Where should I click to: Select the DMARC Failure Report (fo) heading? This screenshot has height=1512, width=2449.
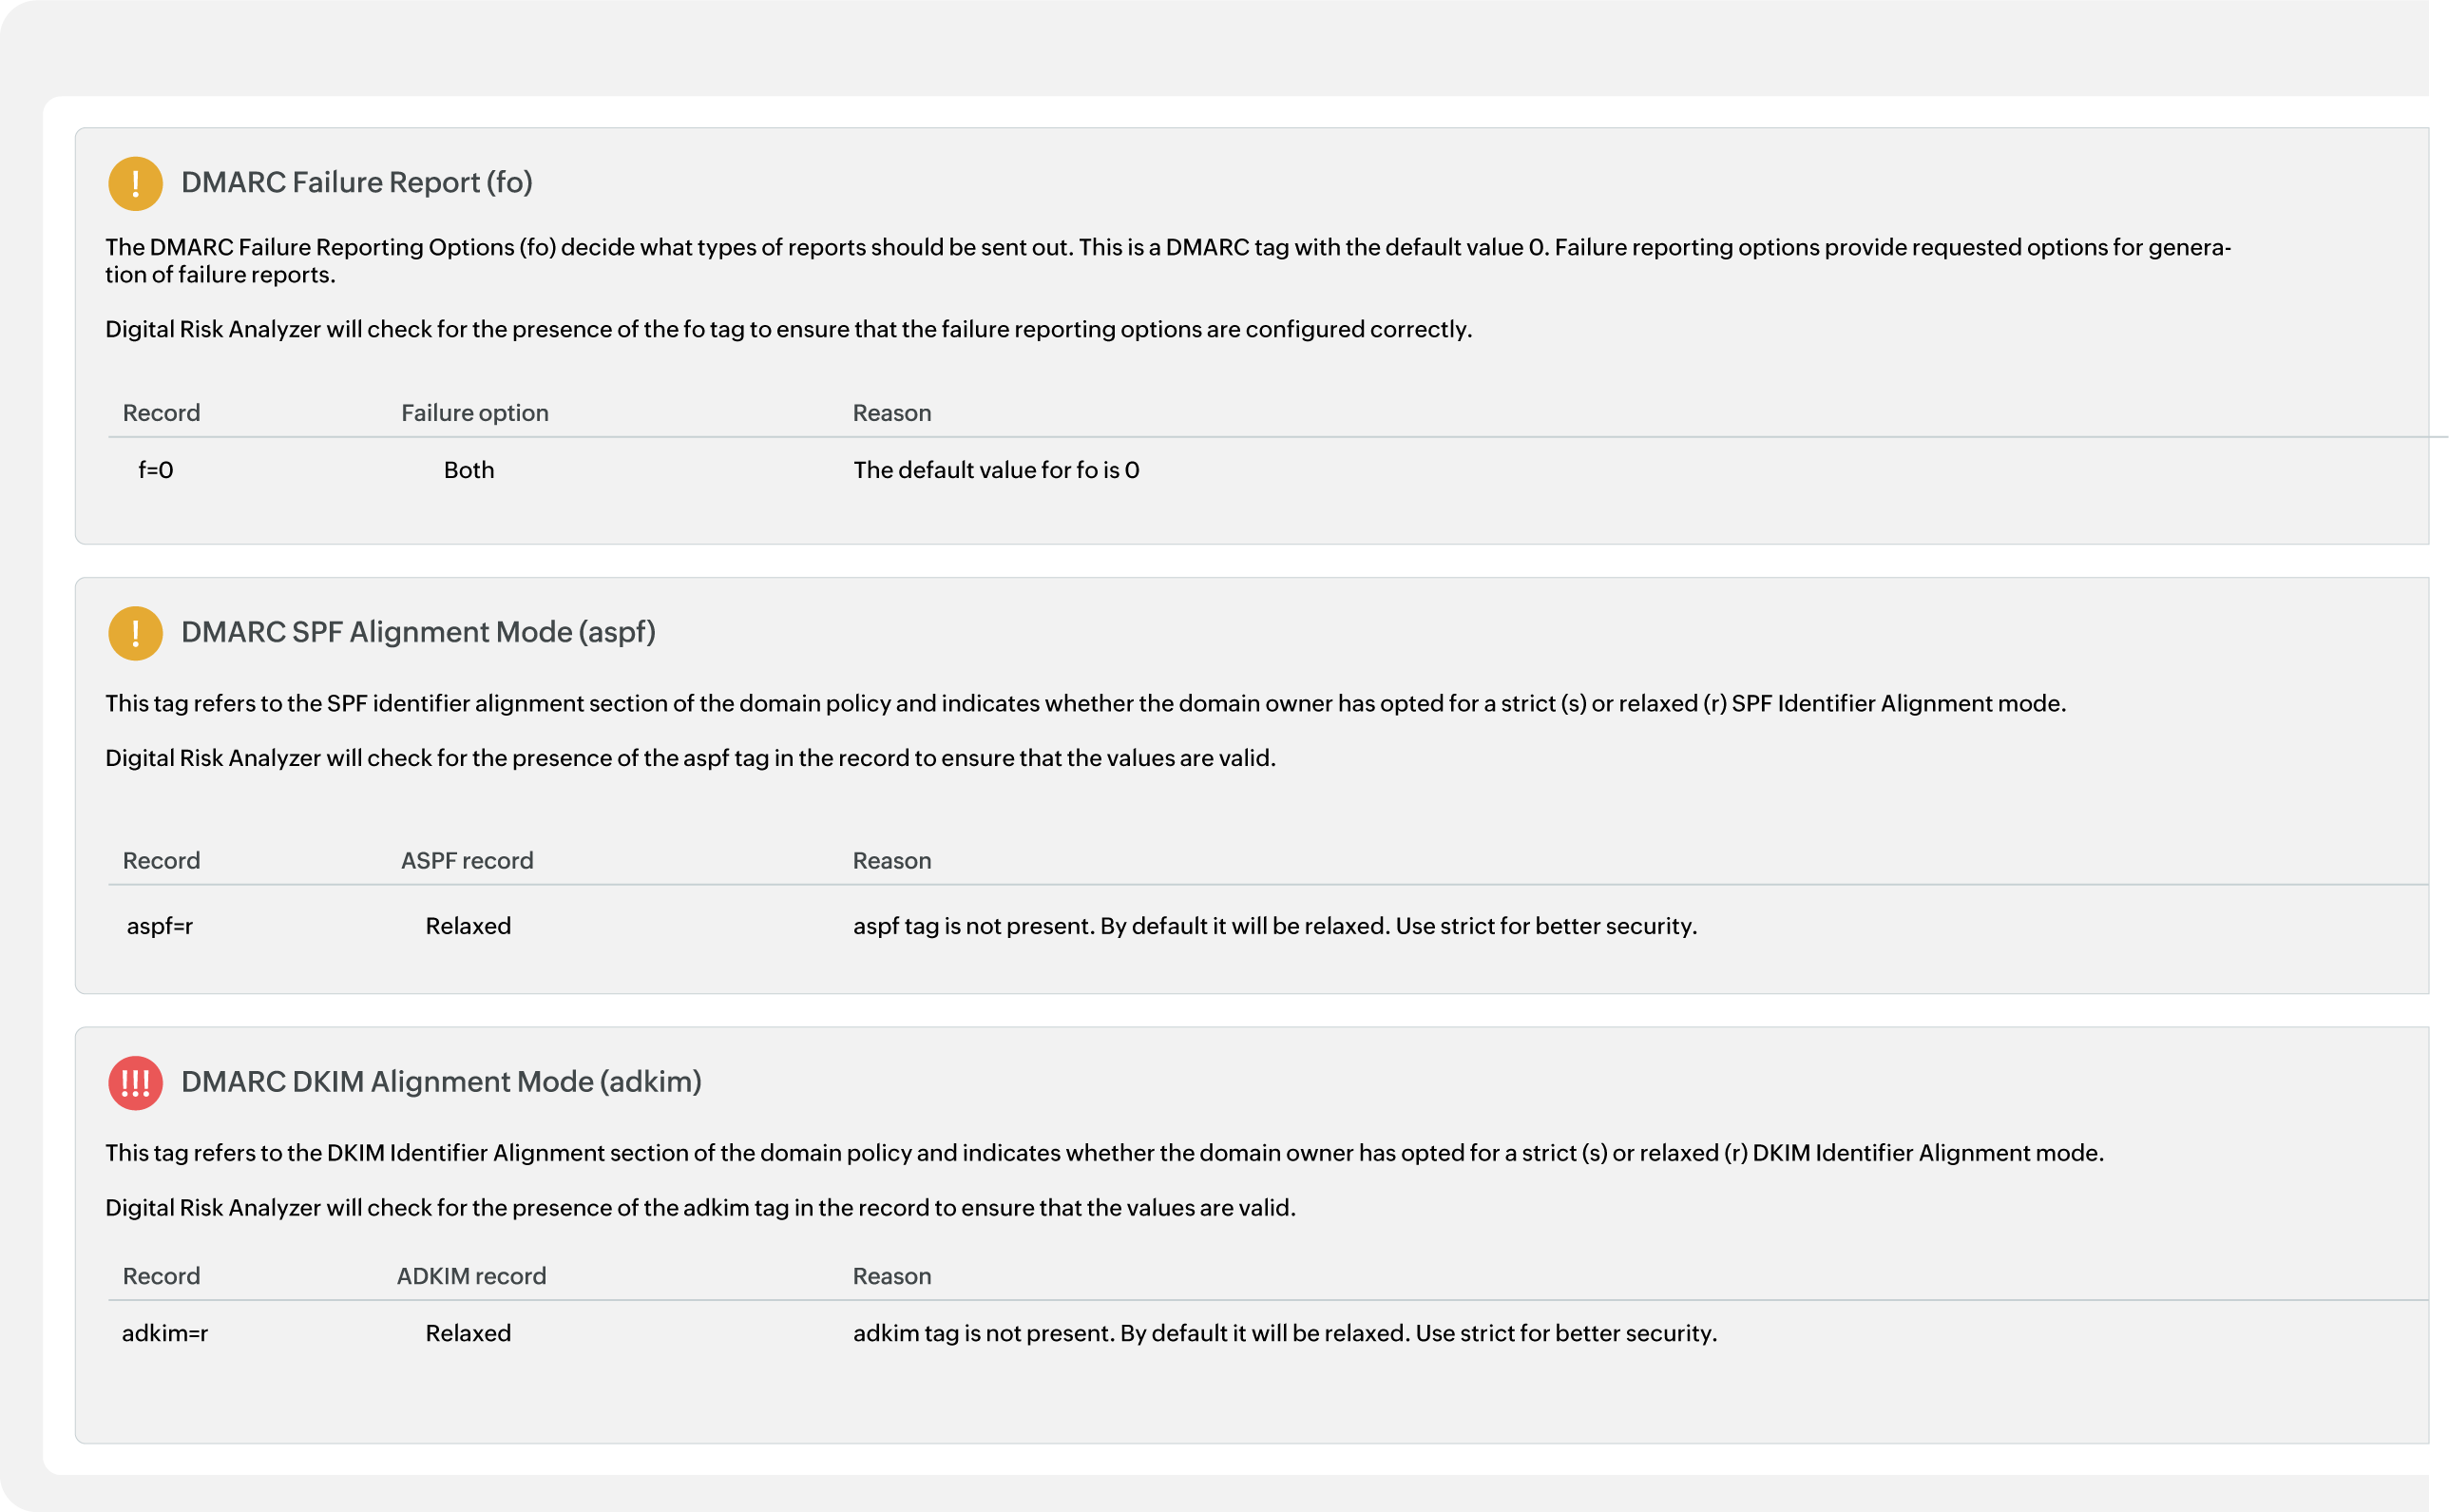coord(356,183)
